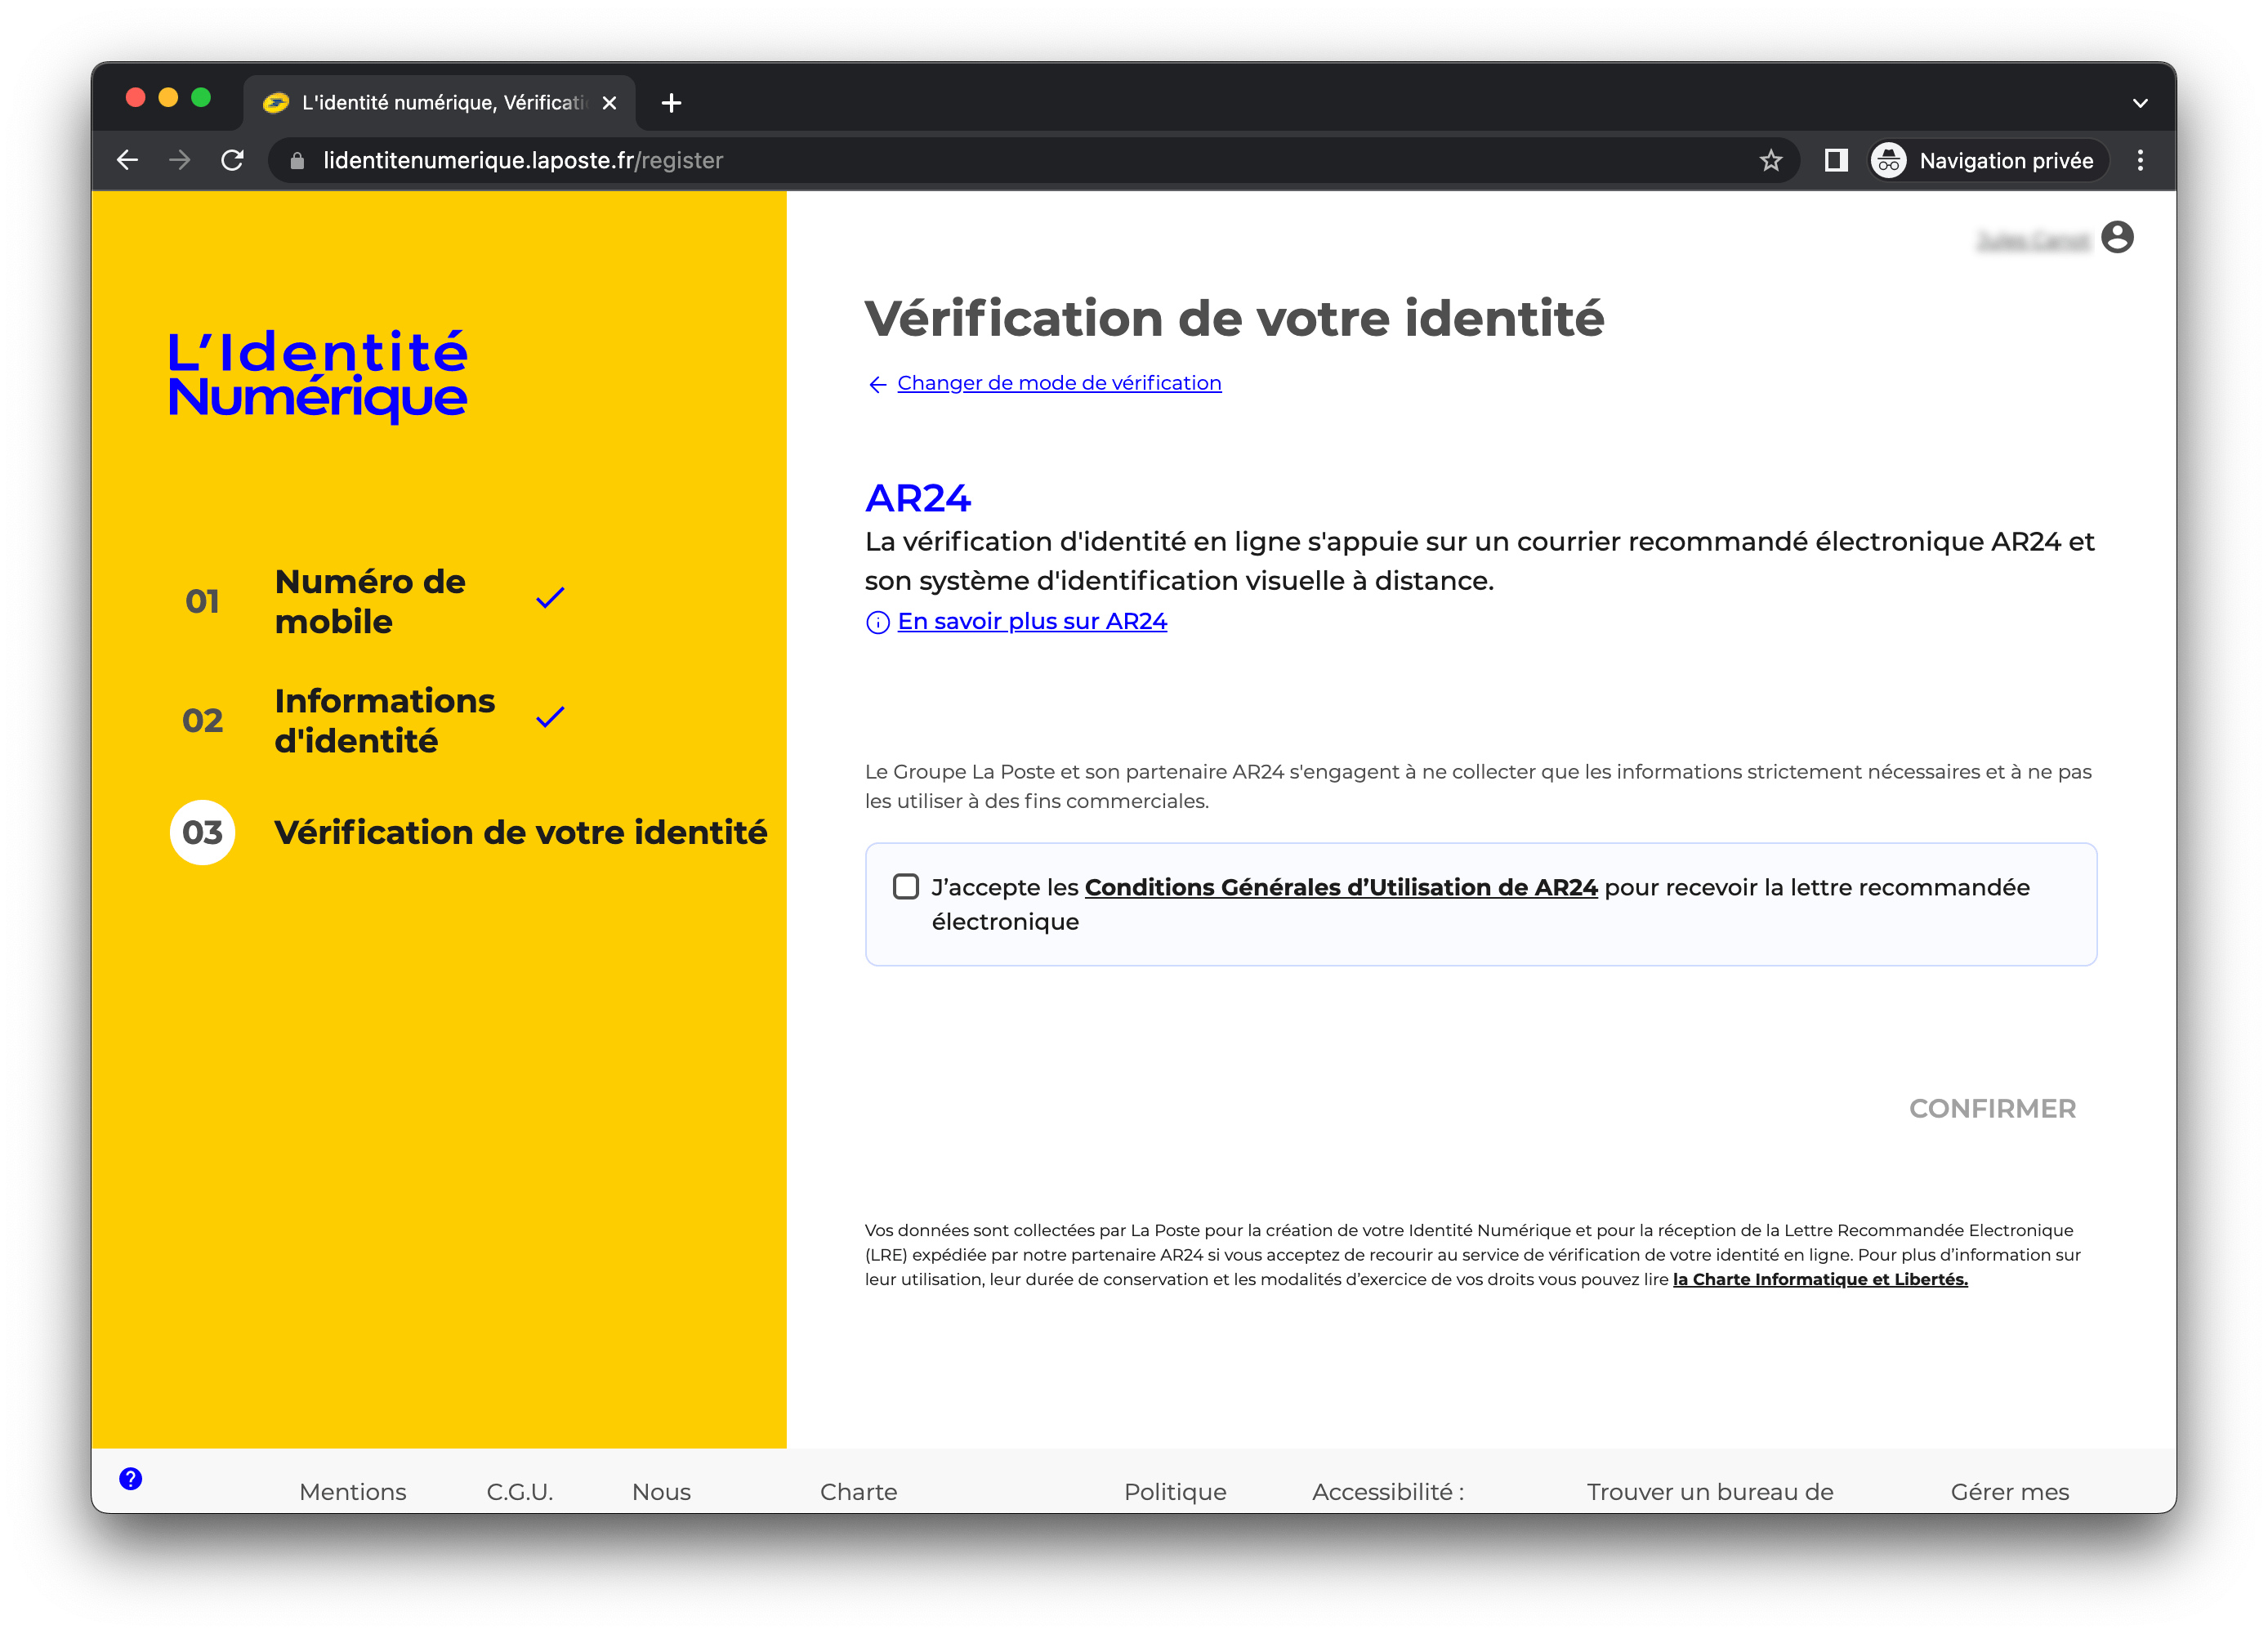The width and height of the screenshot is (2268, 1634).
Task: Click the 03 step number circle
Action: point(202,832)
